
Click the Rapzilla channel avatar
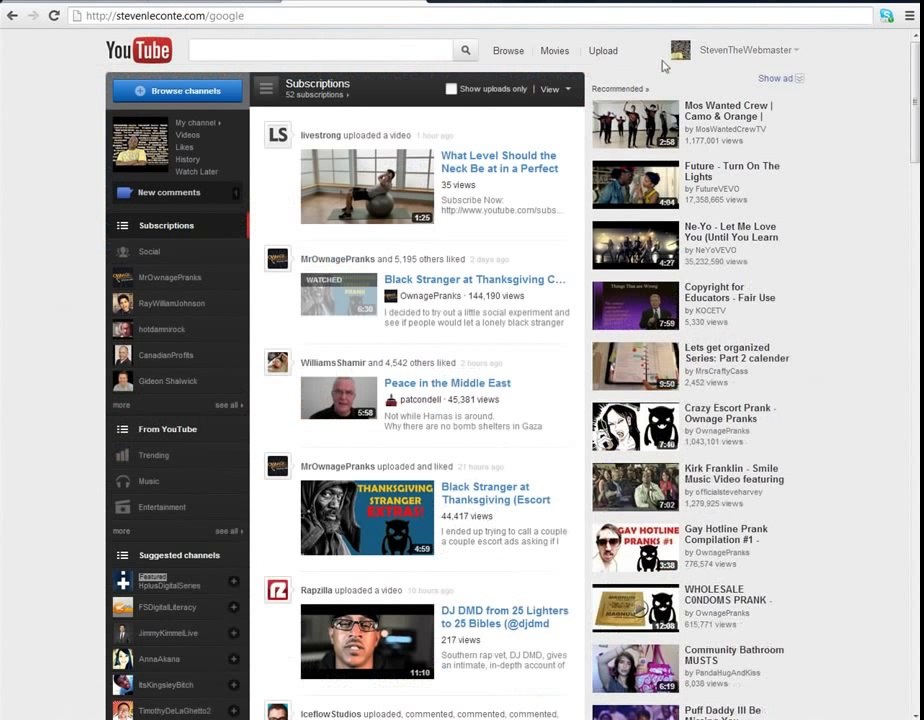tap(278, 590)
